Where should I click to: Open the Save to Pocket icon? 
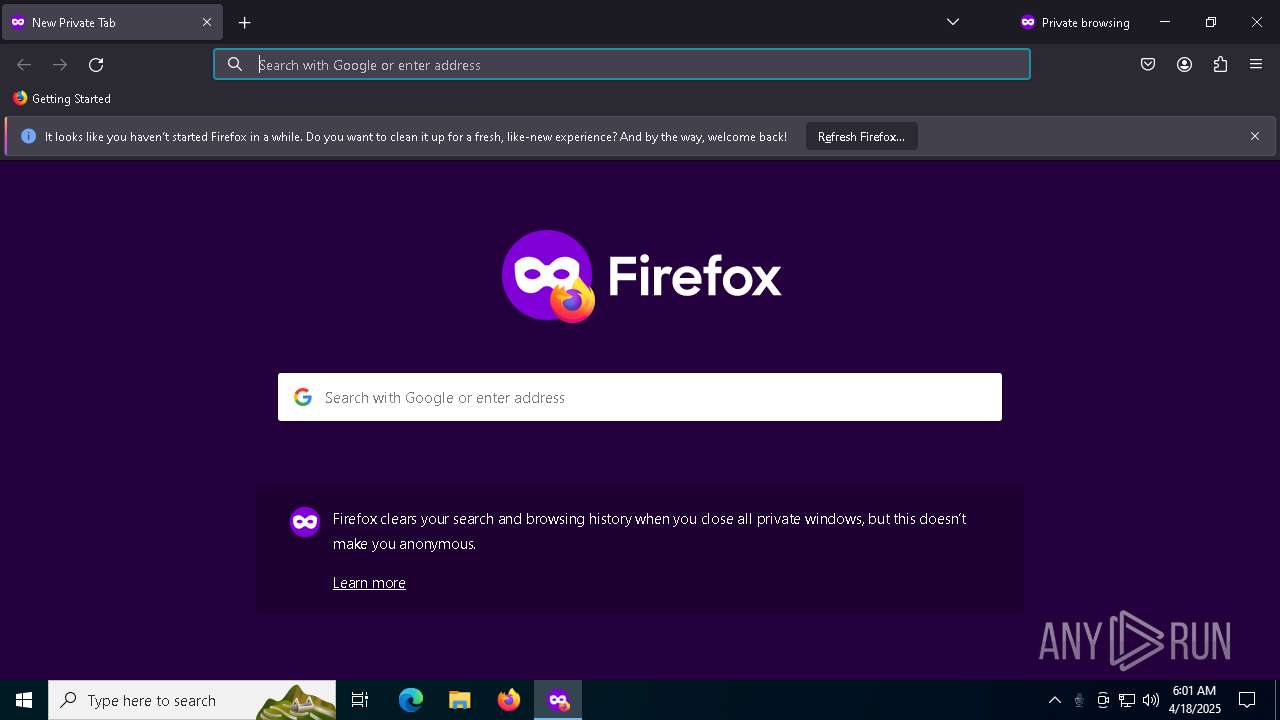[1148, 65]
